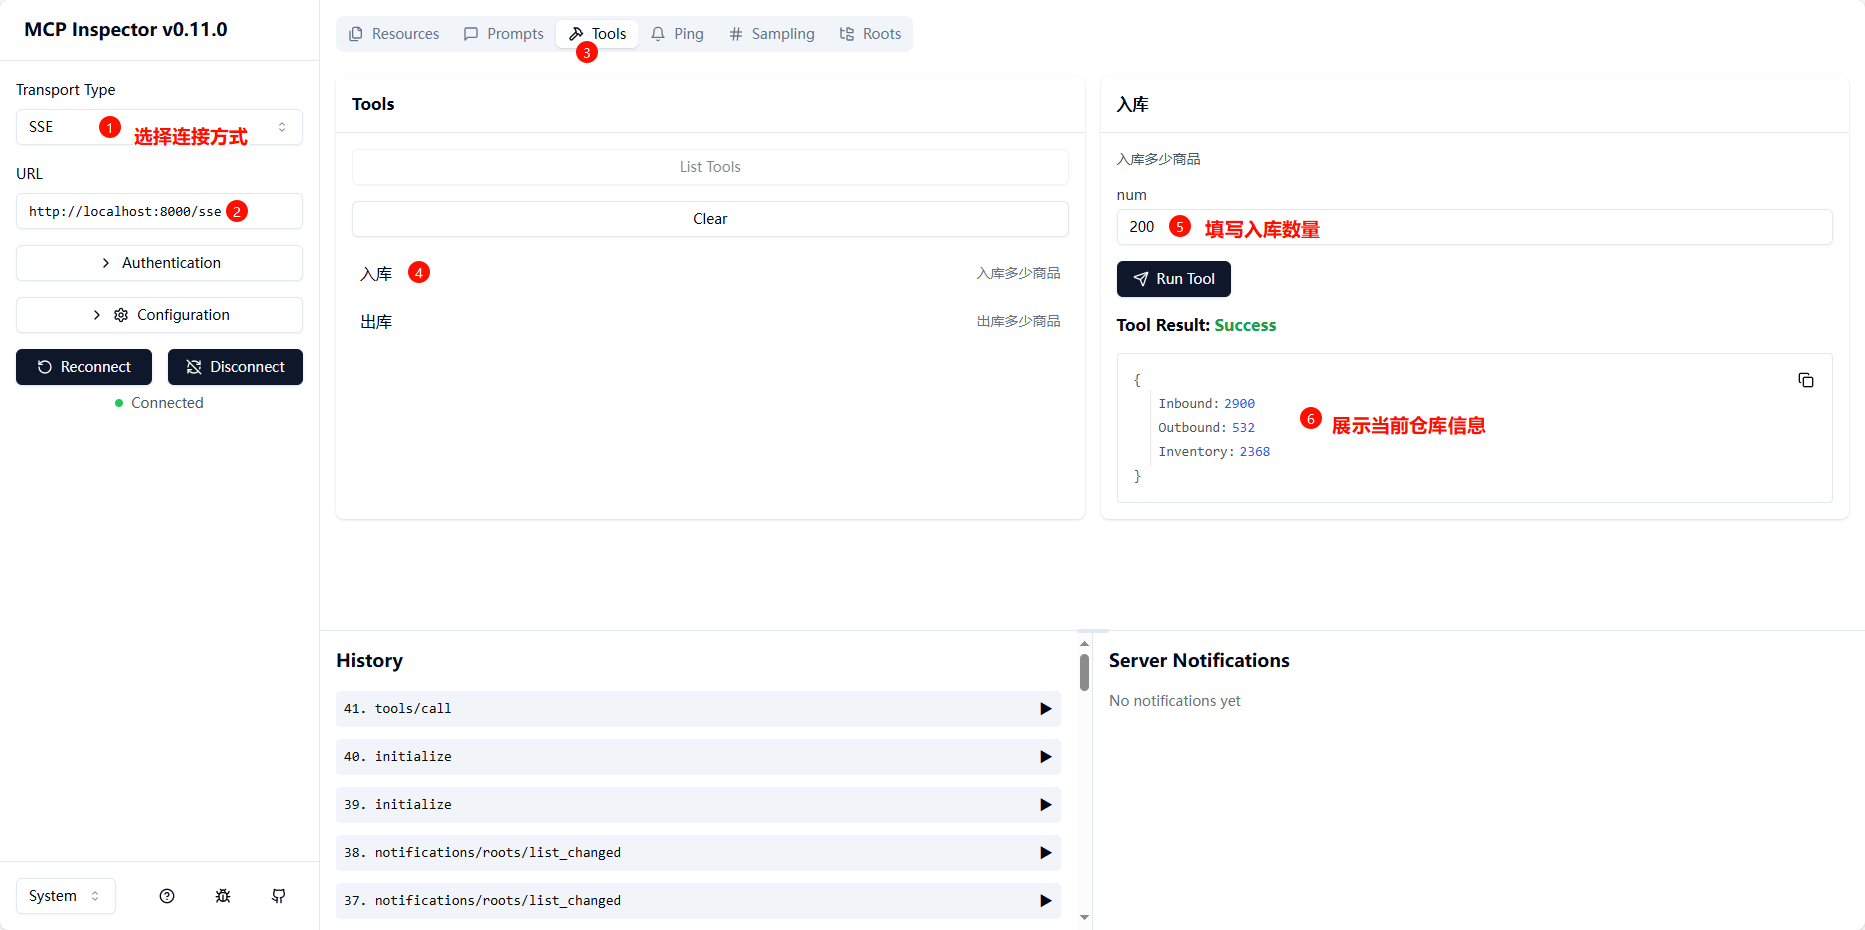1865x930 pixels.
Task: Expand the Configuration section
Action: [x=159, y=315]
